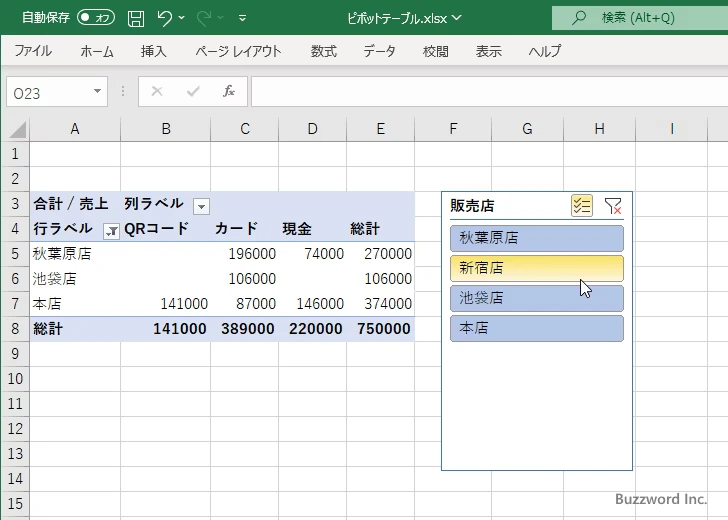Click the formula bar Cancel (X) icon

[157, 91]
